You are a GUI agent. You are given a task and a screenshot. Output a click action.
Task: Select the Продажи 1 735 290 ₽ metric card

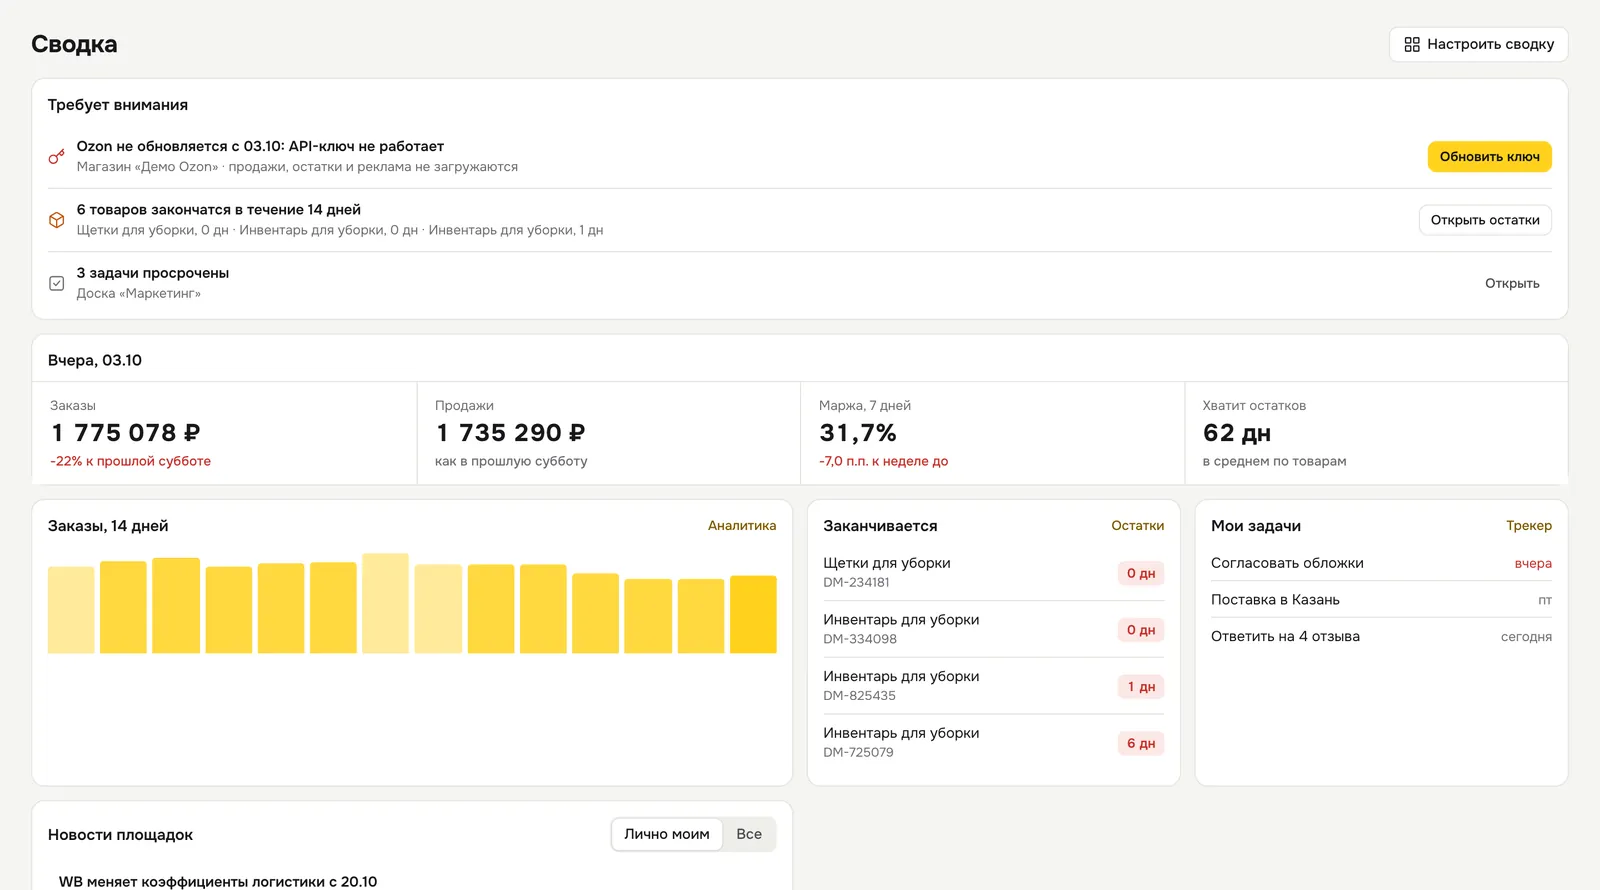point(608,433)
